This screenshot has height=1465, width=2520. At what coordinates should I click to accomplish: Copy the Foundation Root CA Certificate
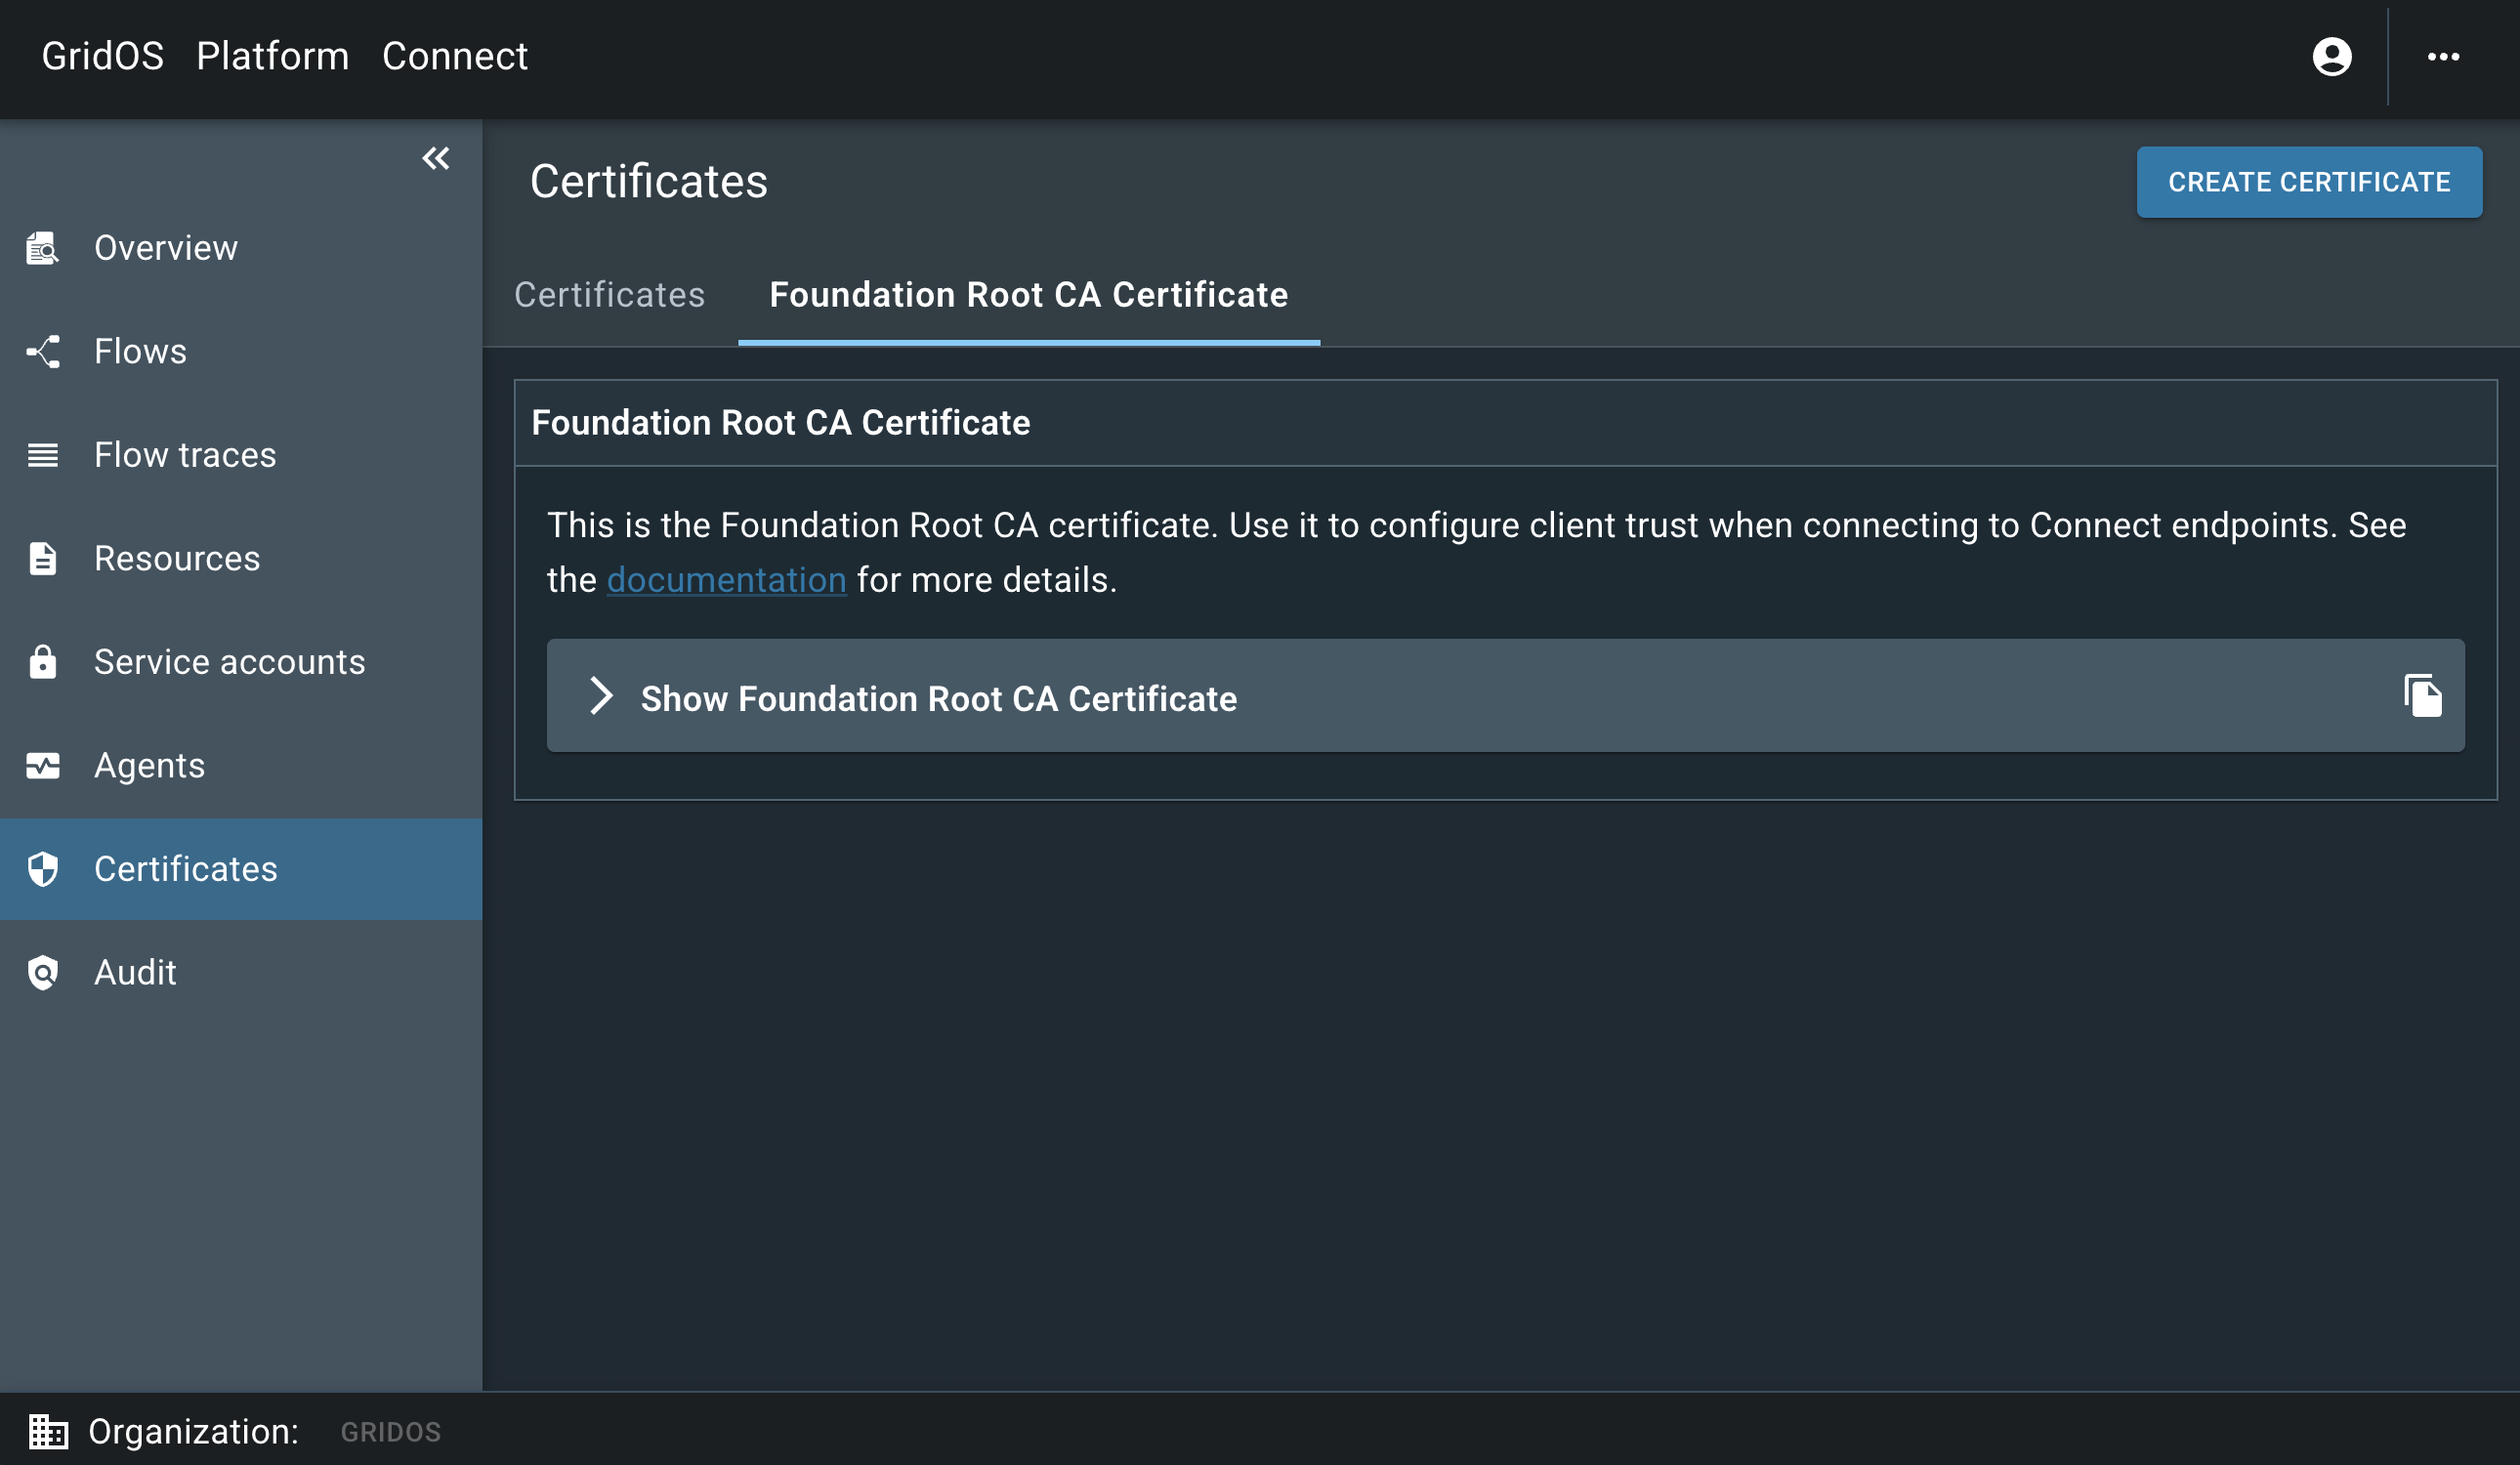point(2424,696)
